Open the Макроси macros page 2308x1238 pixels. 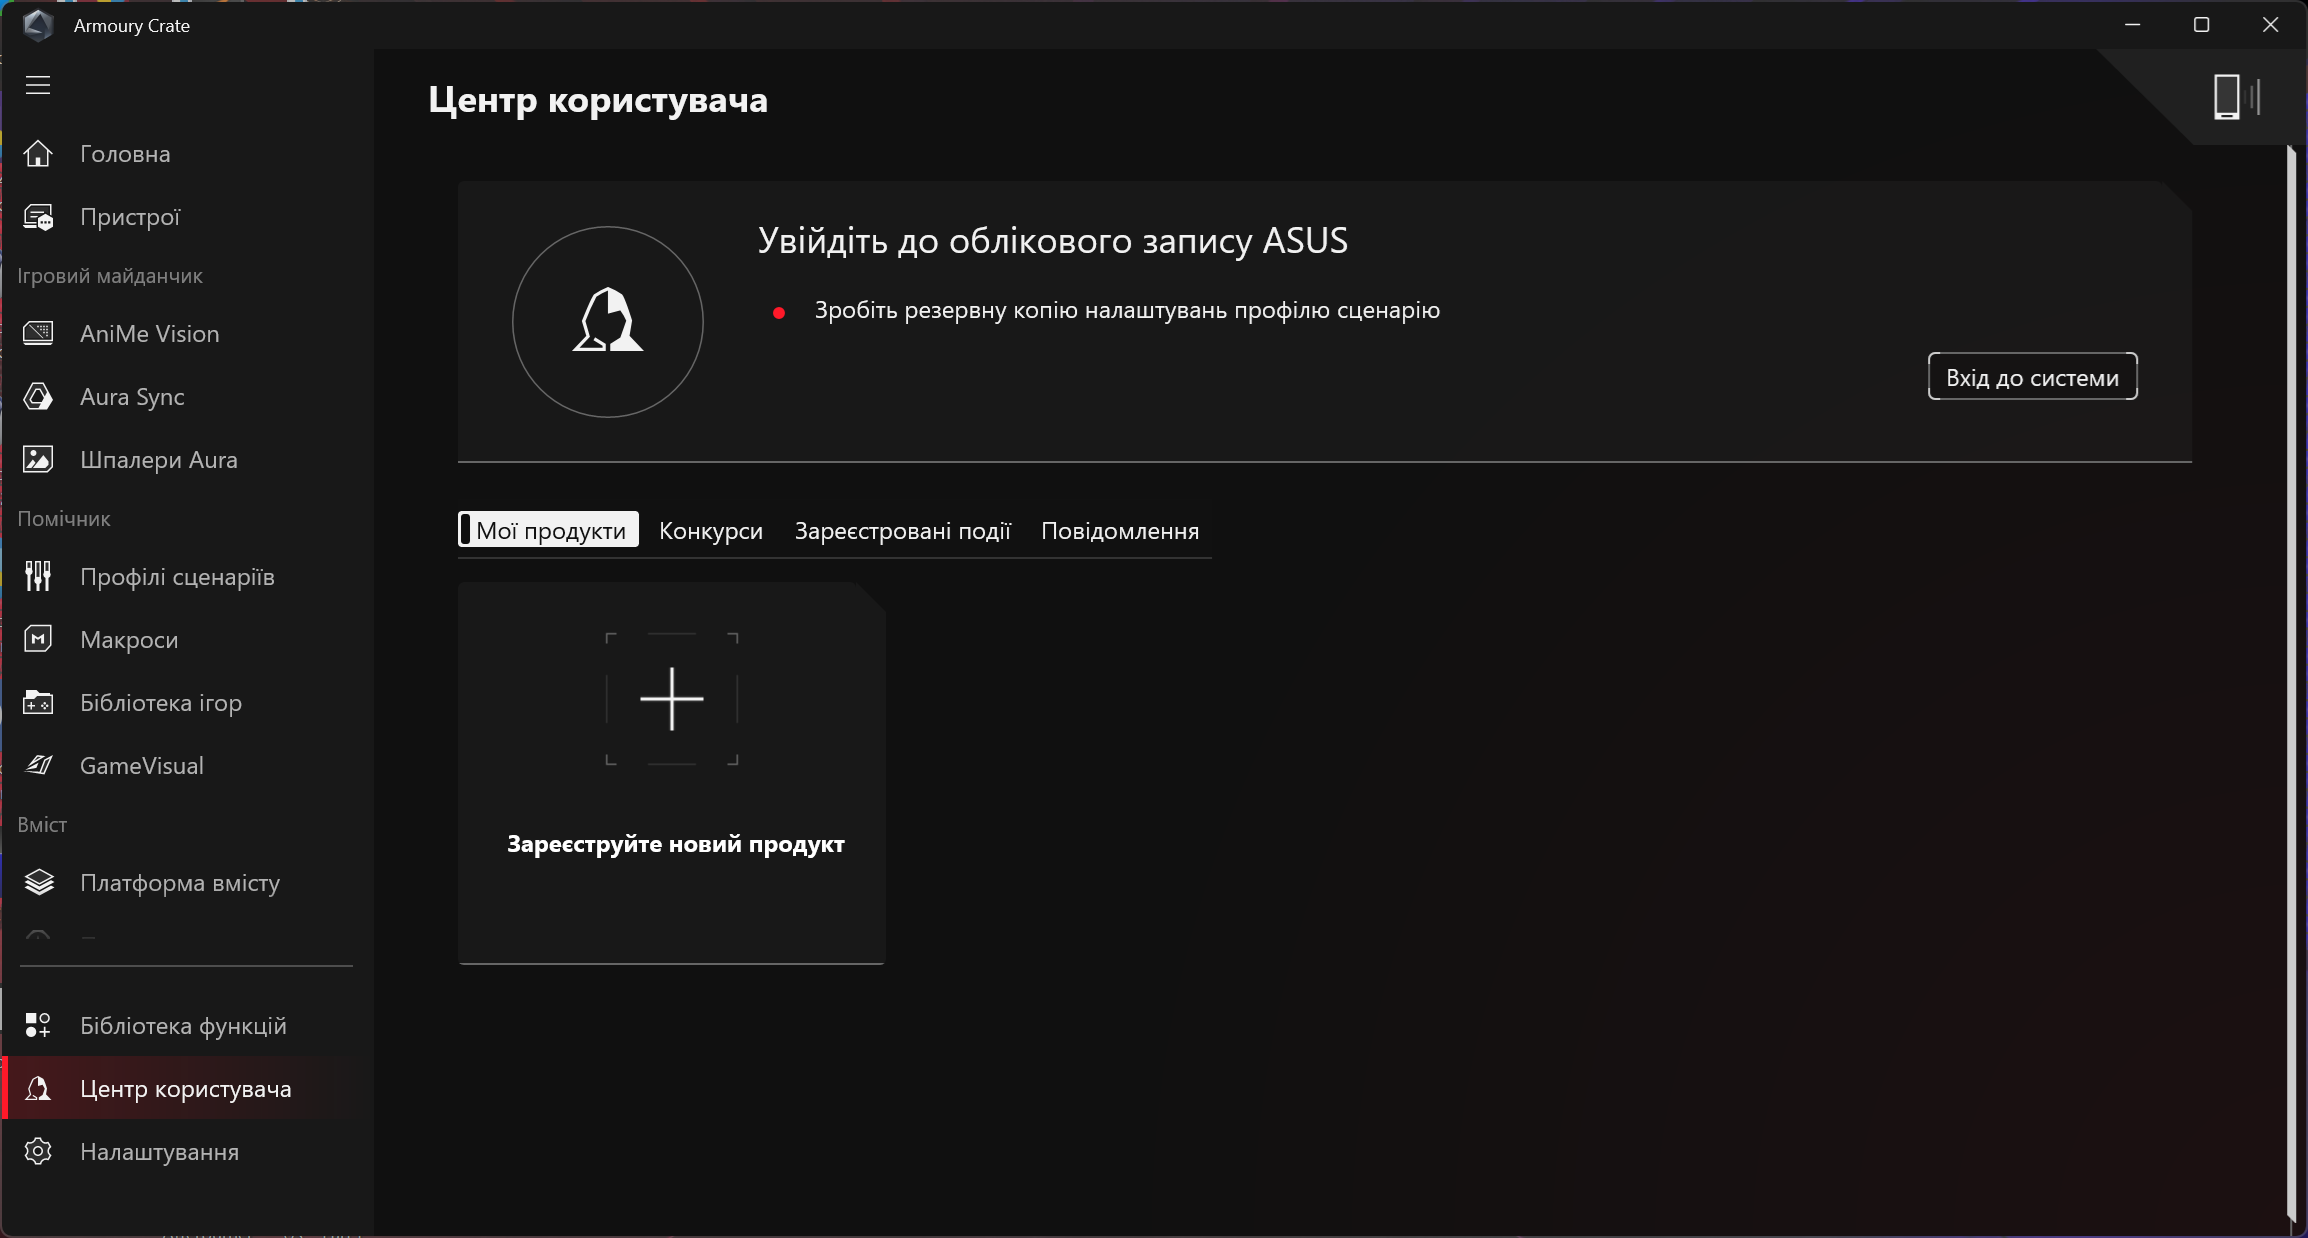(x=129, y=640)
